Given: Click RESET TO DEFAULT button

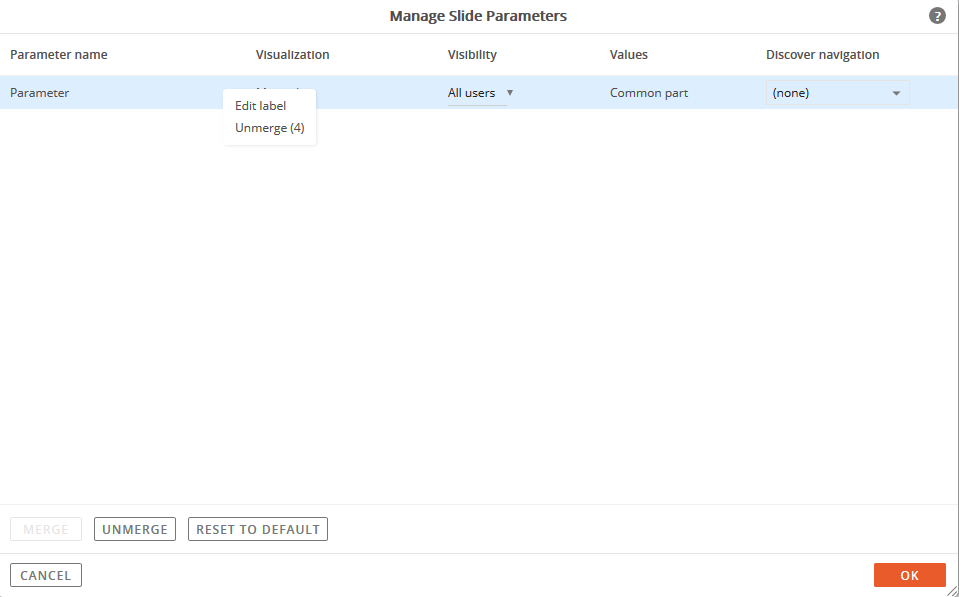Looking at the screenshot, I should (x=257, y=529).
